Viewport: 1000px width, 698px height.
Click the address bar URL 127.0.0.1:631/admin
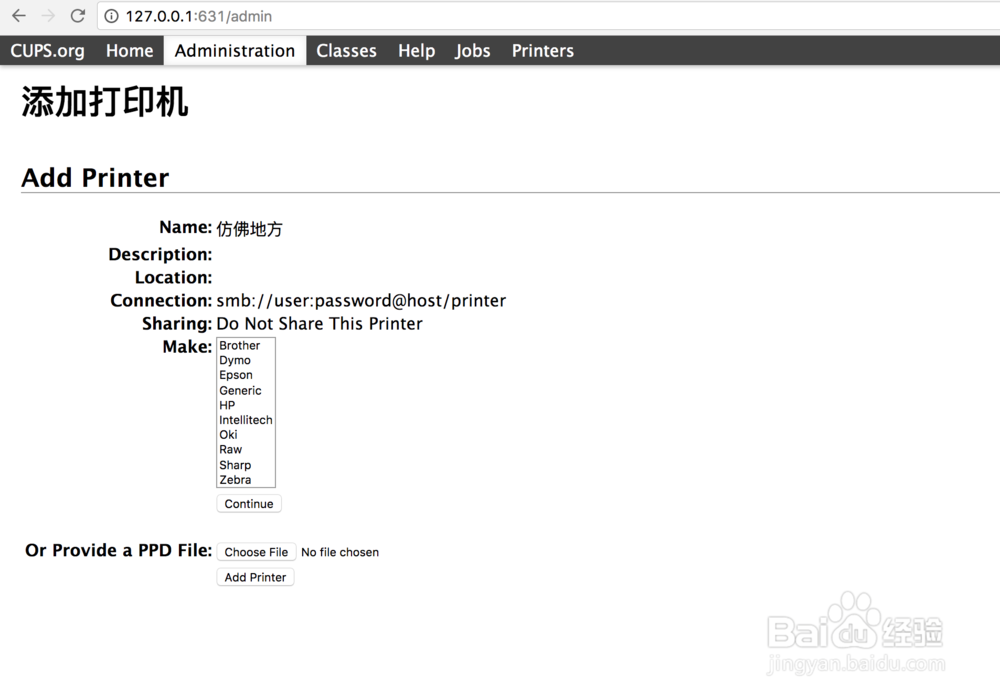pos(198,17)
